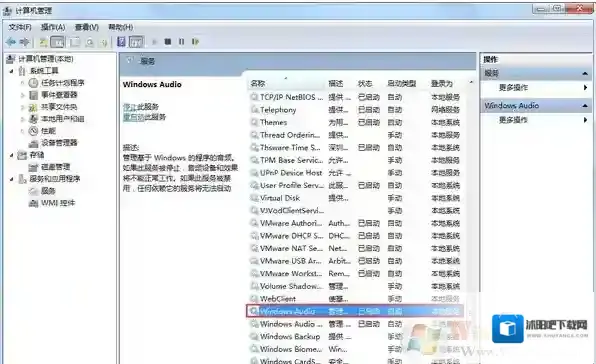596x364 pixels.
Task: Open the 操作(A) menu
Action: (x=53, y=27)
